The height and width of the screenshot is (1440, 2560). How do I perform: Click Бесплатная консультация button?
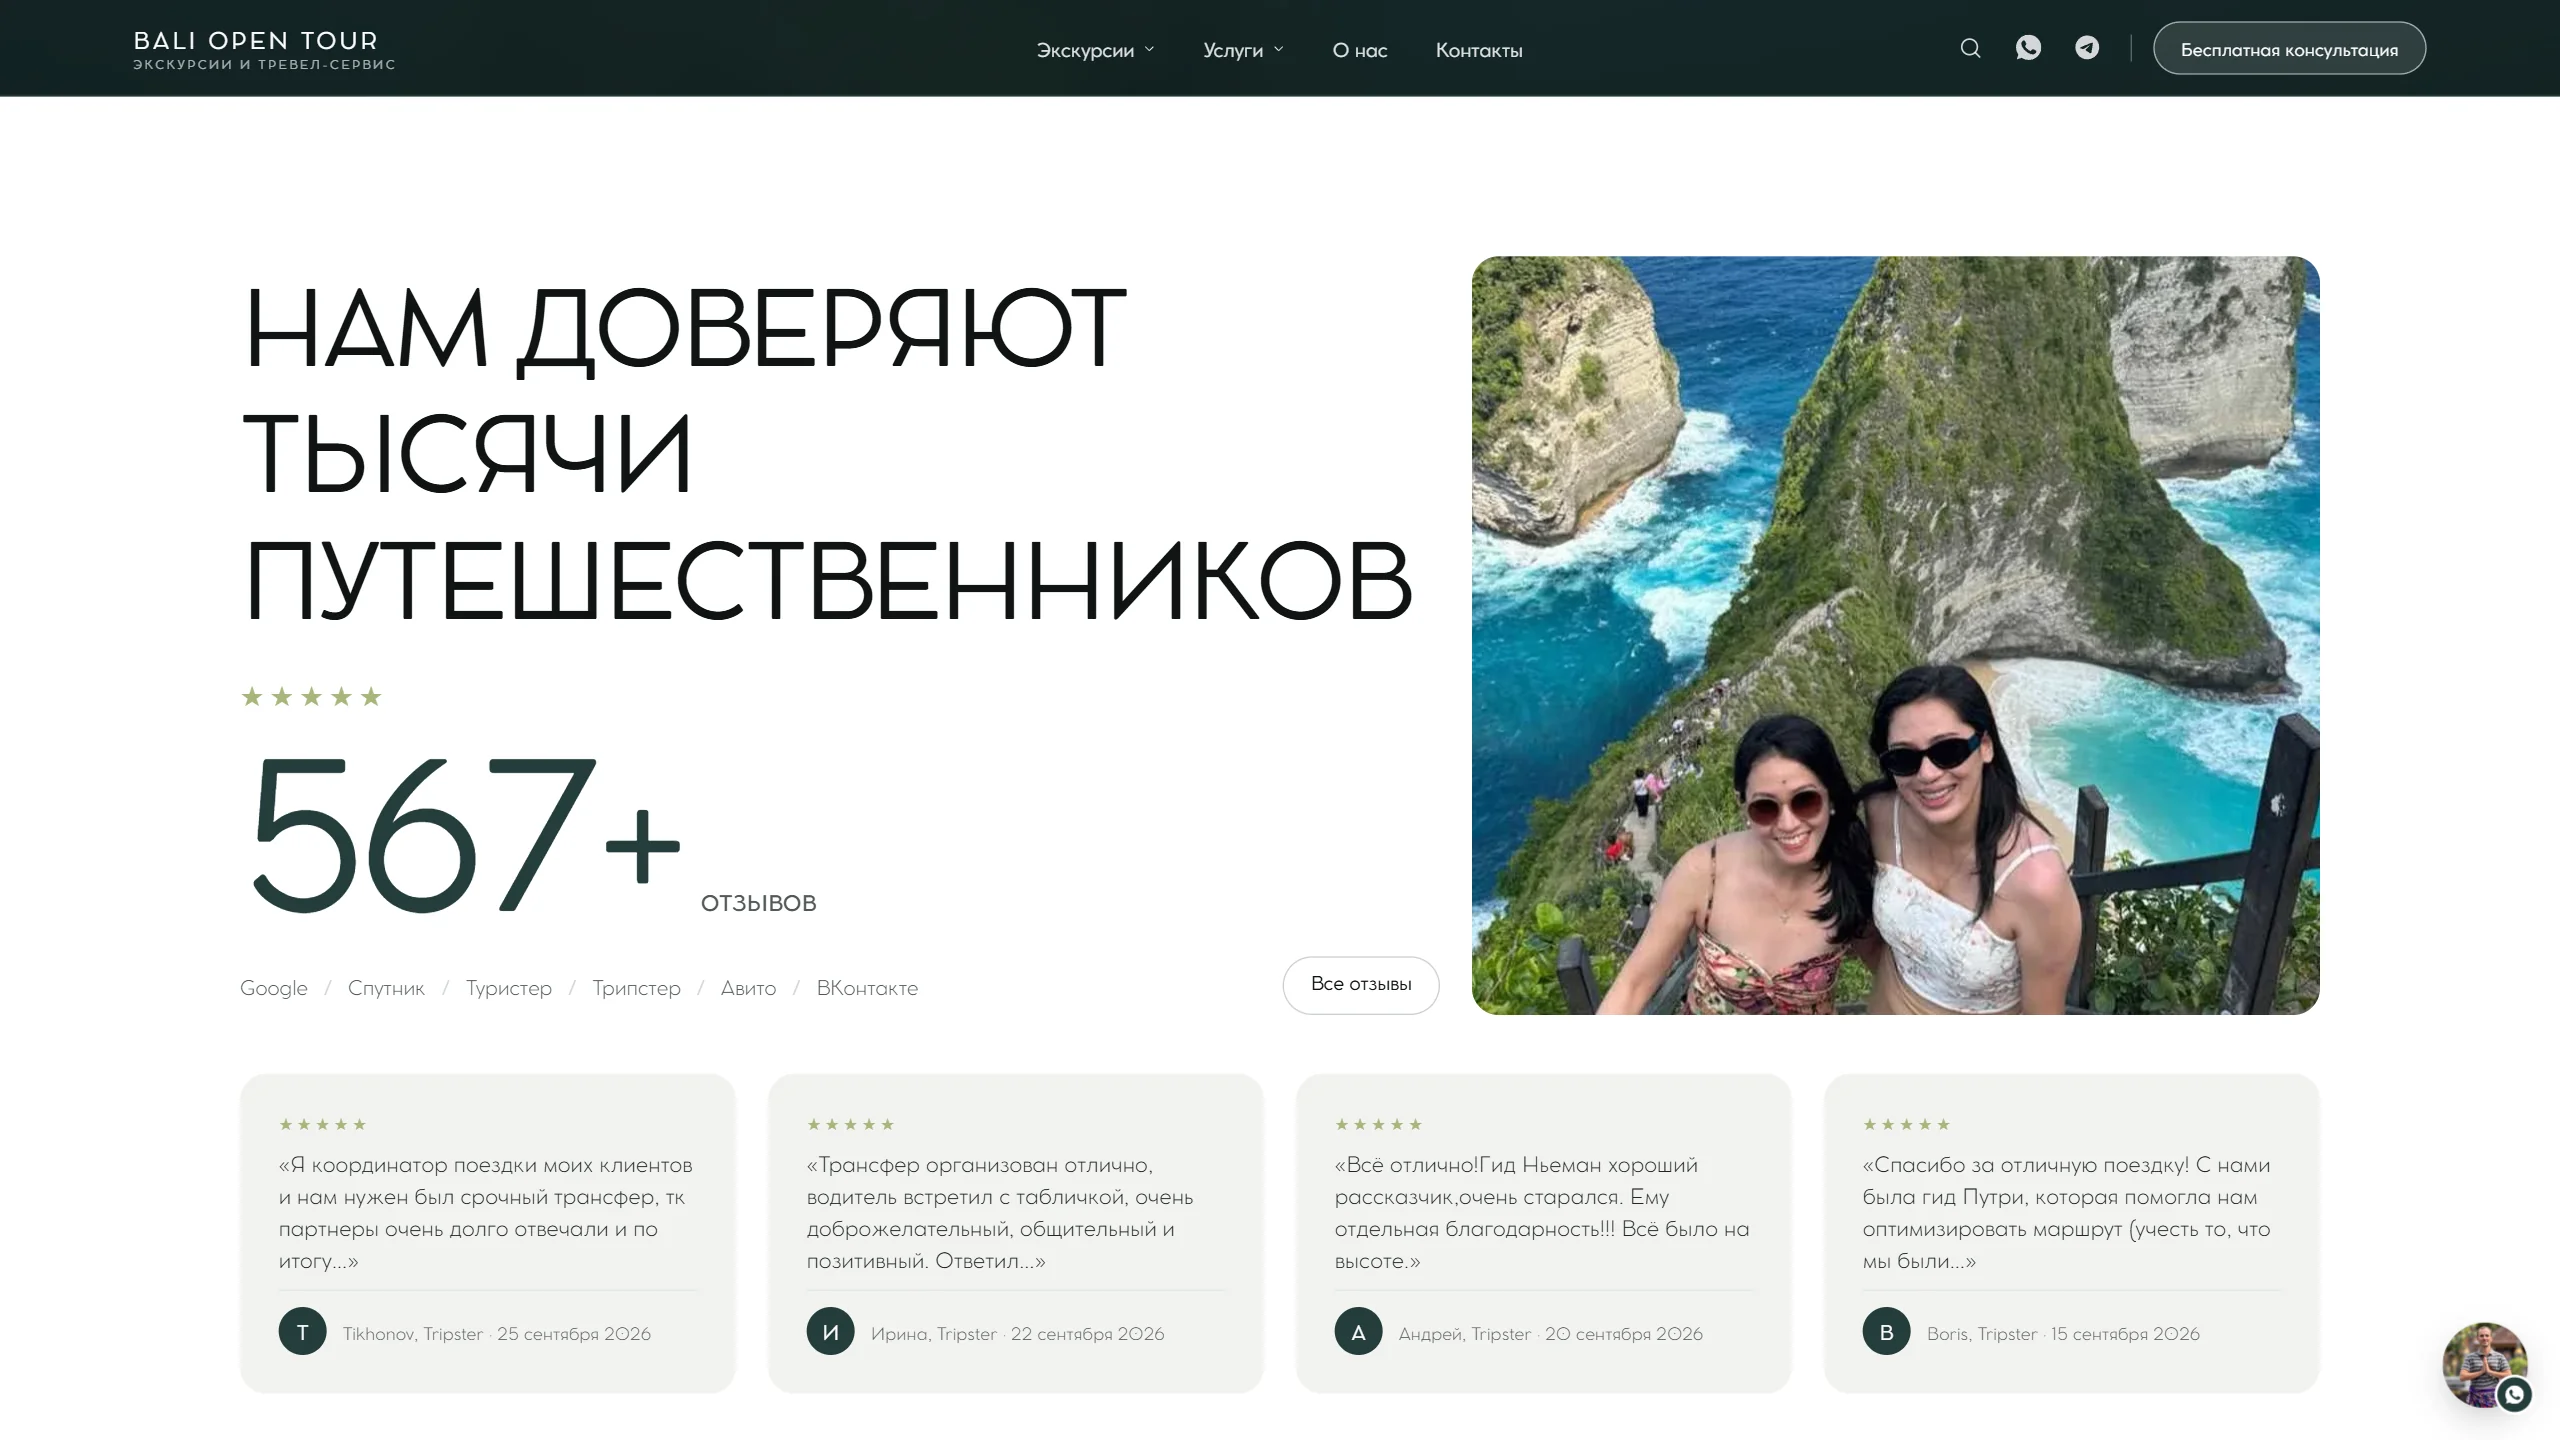[2289, 49]
